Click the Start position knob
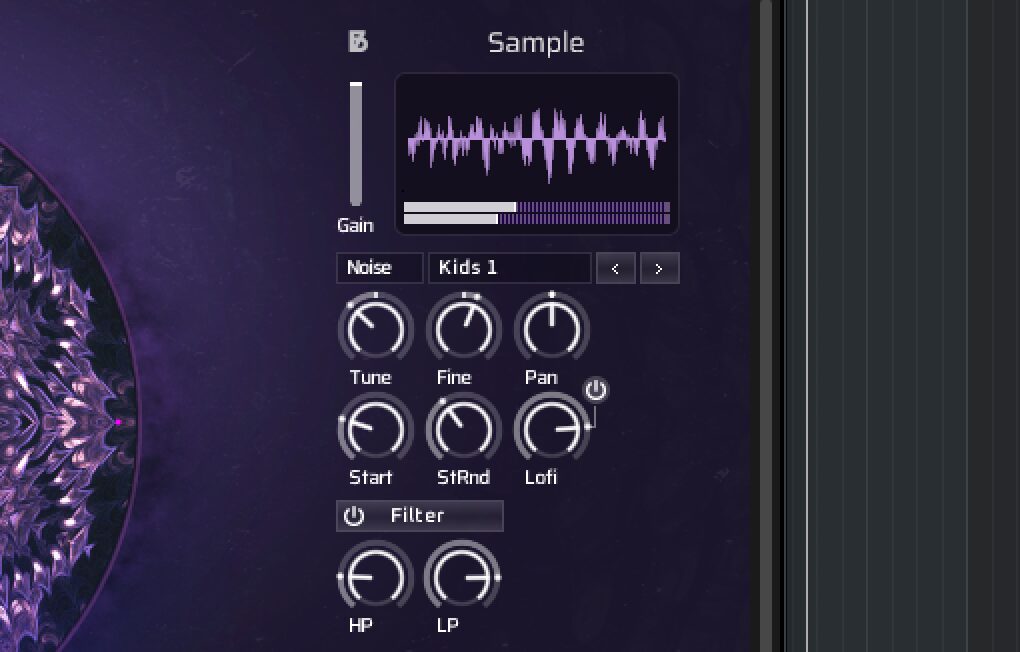This screenshot has height=652, width=1020. (375, 429)
